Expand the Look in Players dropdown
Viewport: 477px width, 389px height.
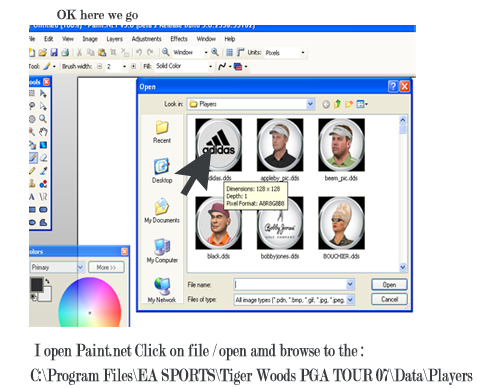(x=310, y=104)
